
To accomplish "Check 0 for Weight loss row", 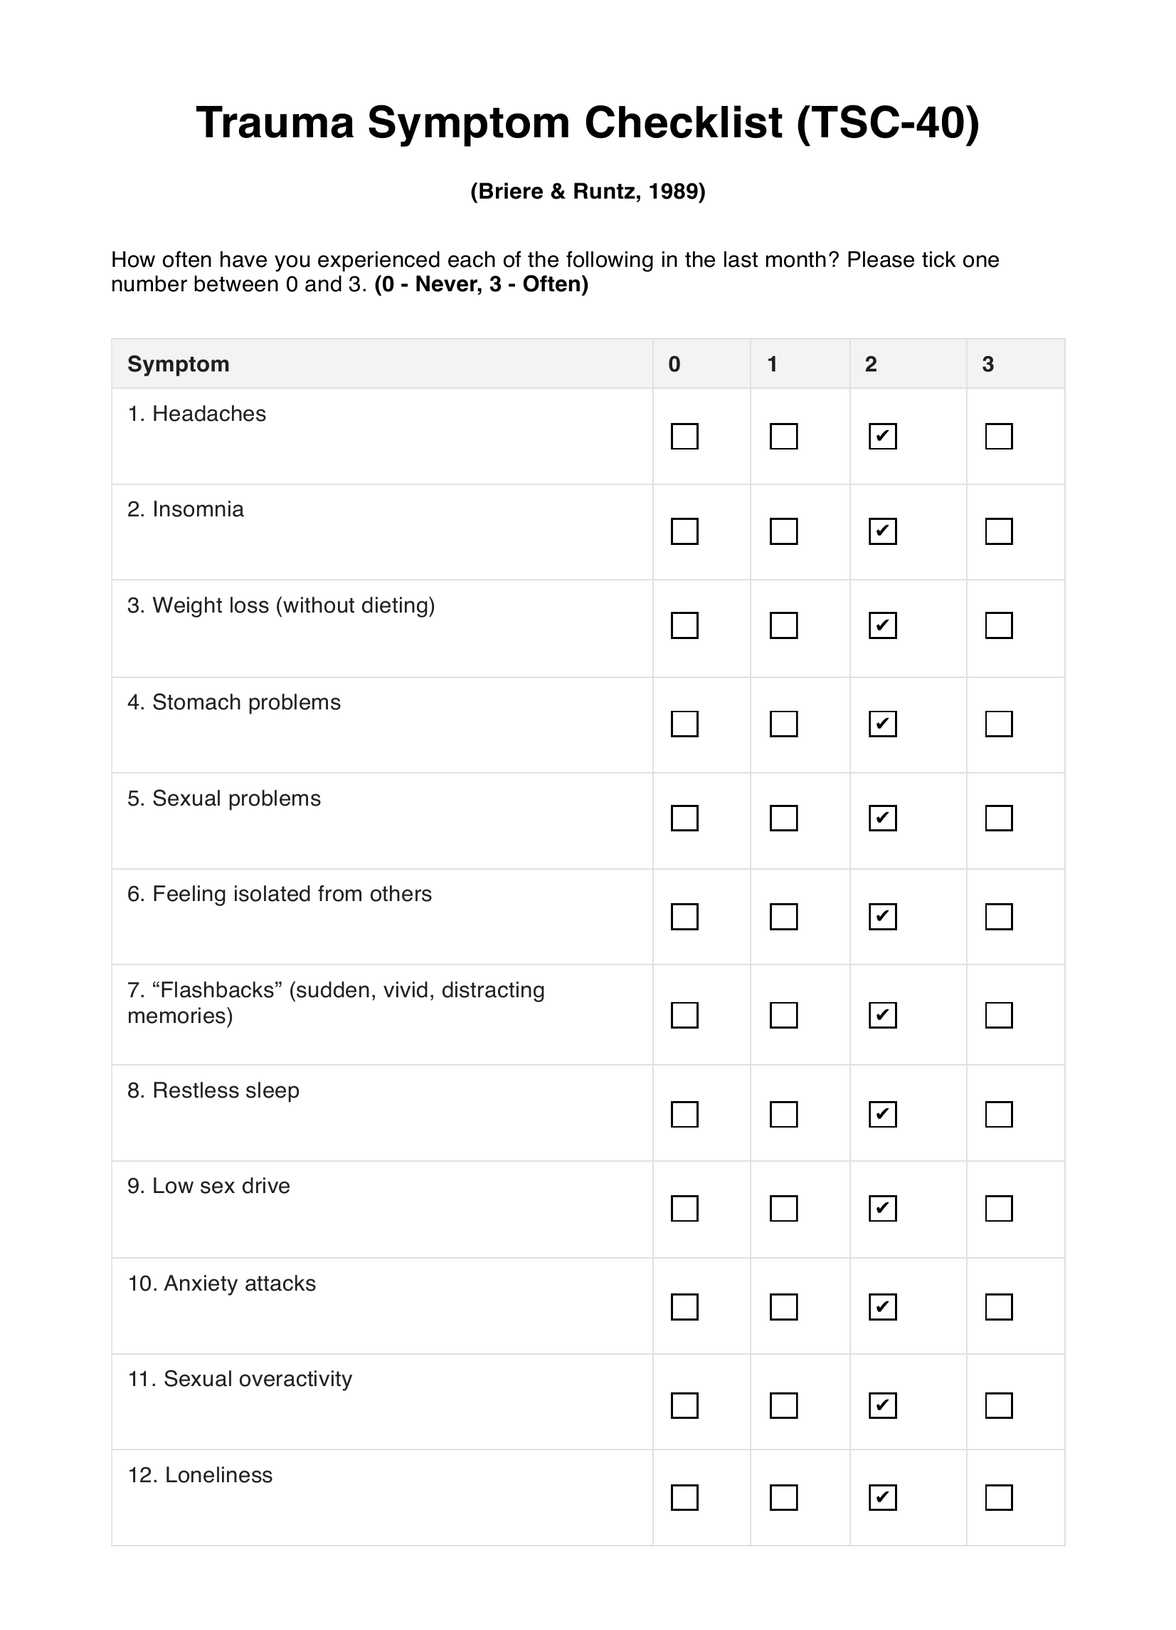I will click(684, 625).
